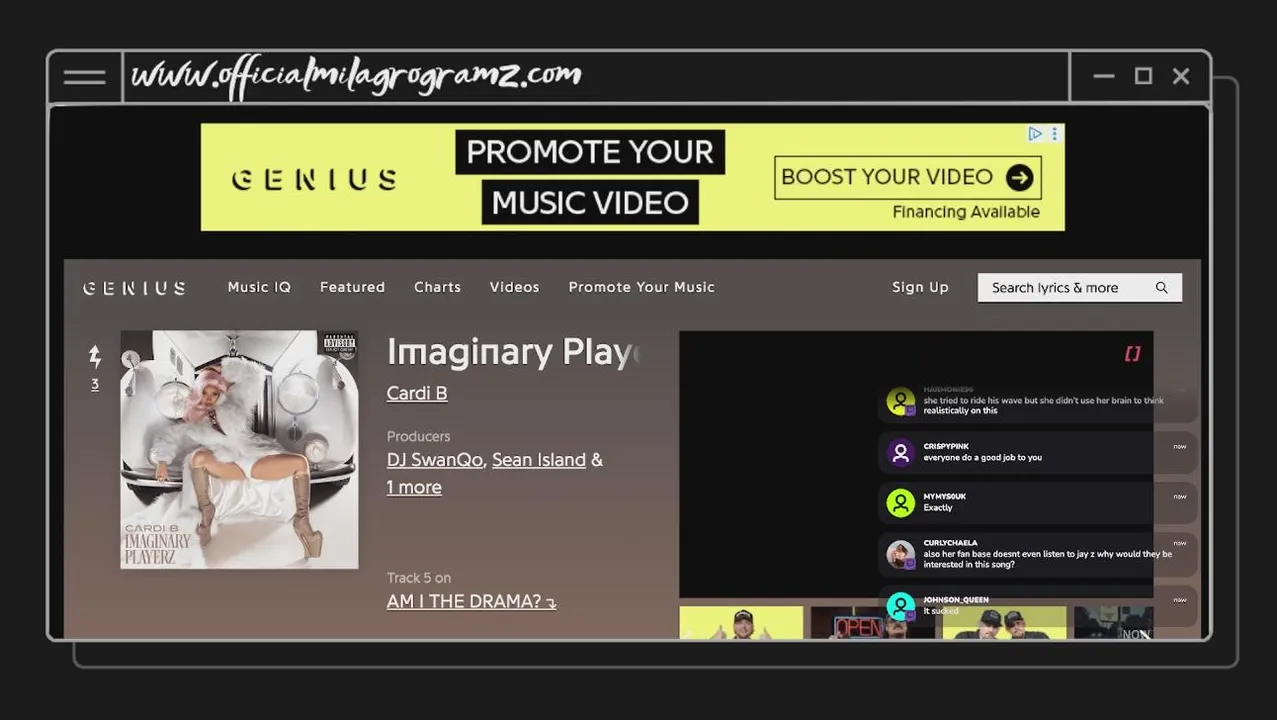
Task: Click the Producers label
Action: (x=418, y=436)
